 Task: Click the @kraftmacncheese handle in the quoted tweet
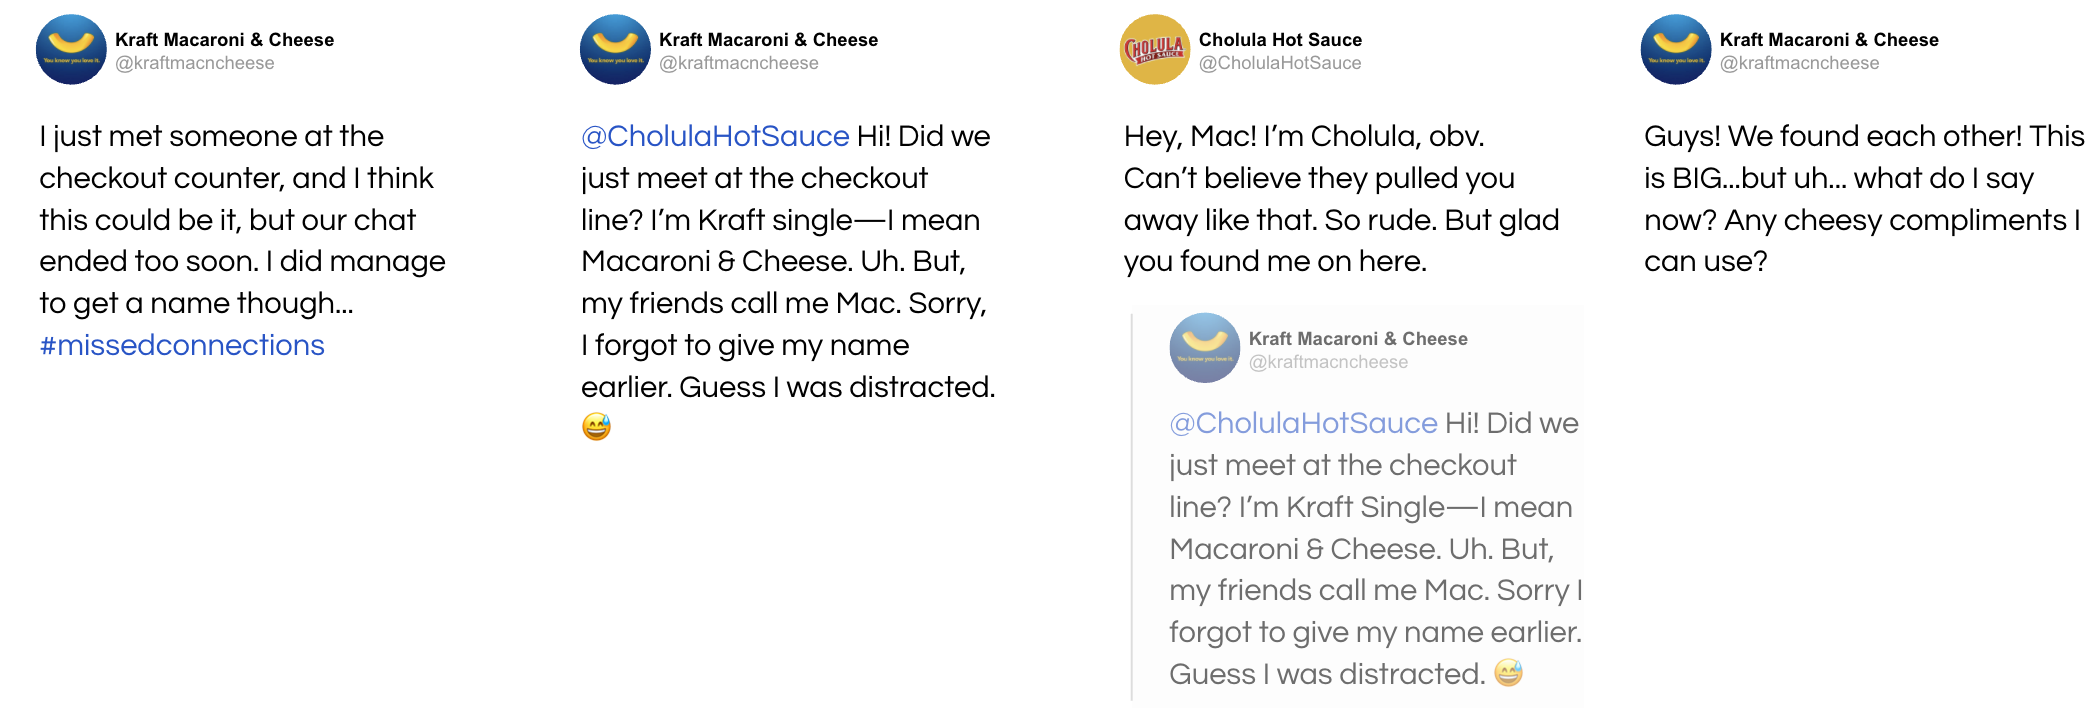(x=1328, y=362)
